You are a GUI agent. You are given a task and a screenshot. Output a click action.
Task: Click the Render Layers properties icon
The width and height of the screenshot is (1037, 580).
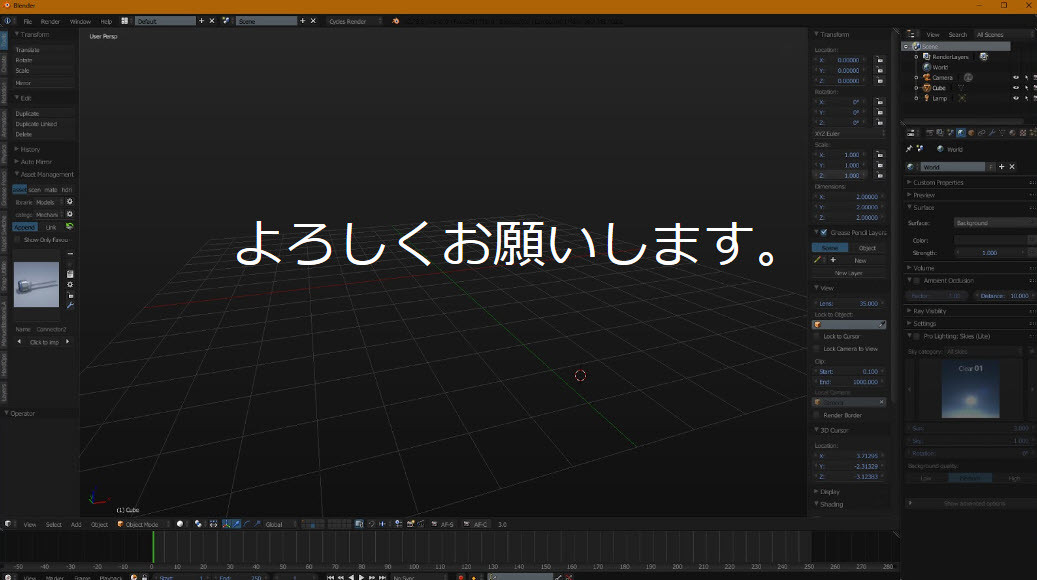[x=940, y=133]
